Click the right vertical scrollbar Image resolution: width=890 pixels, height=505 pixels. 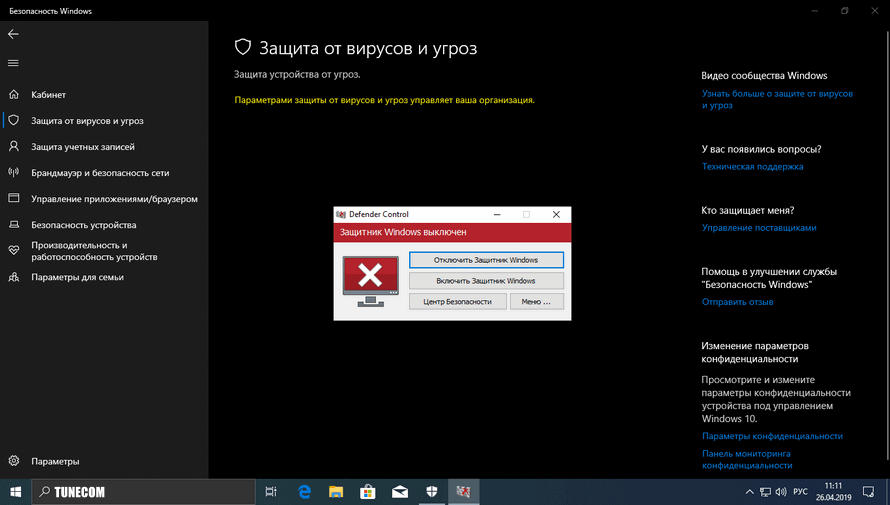(887, 244)
